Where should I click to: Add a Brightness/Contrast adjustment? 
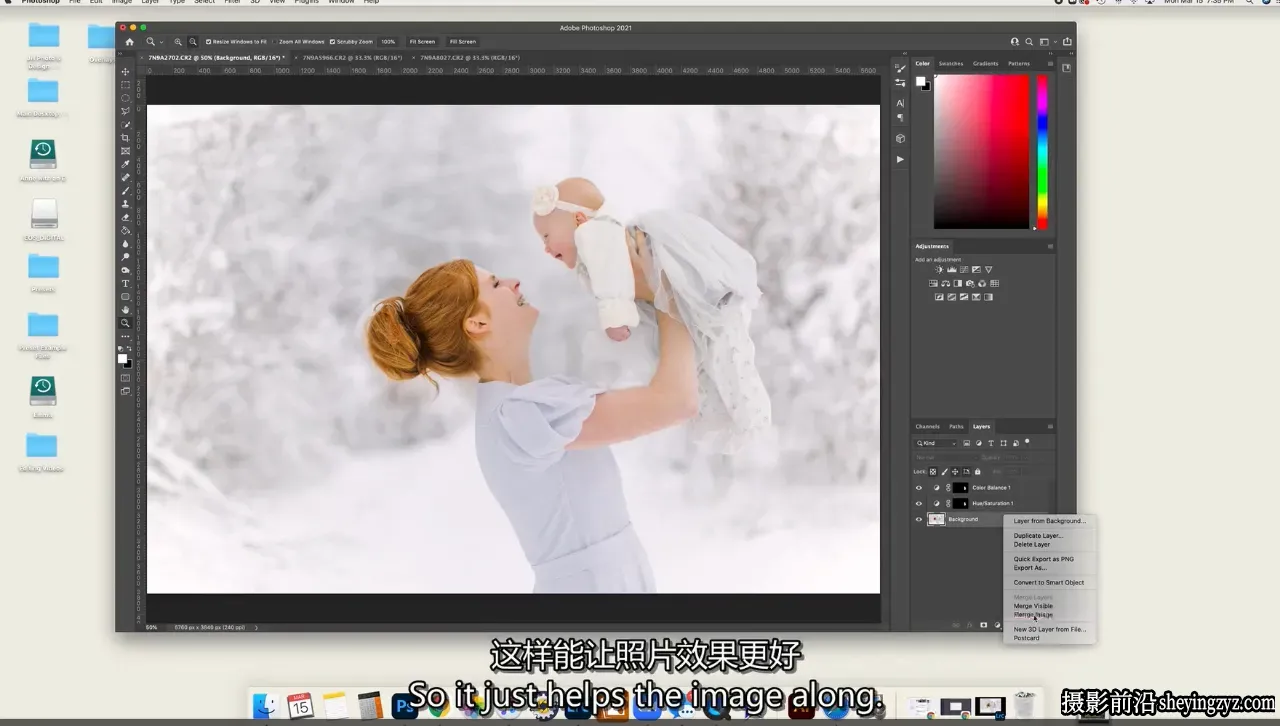pyautogui.click(x=939, y=270)
